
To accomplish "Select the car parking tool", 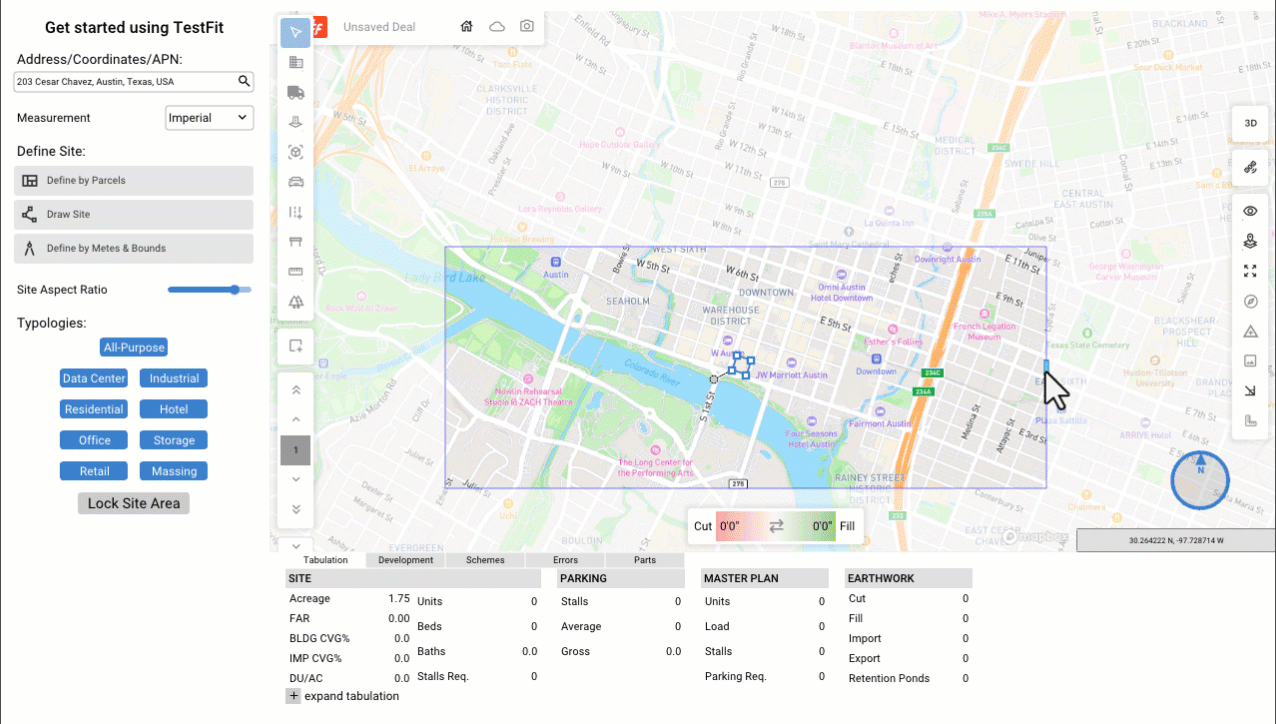I will coord(295,182).
